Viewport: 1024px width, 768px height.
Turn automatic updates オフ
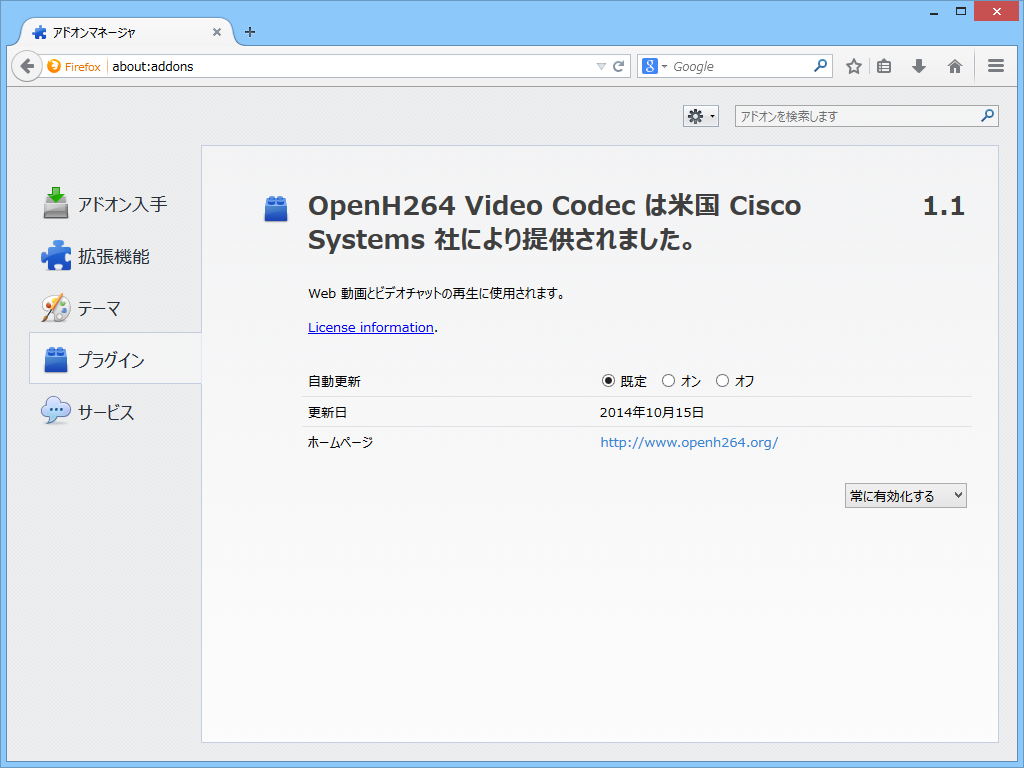tap(722, 381)
